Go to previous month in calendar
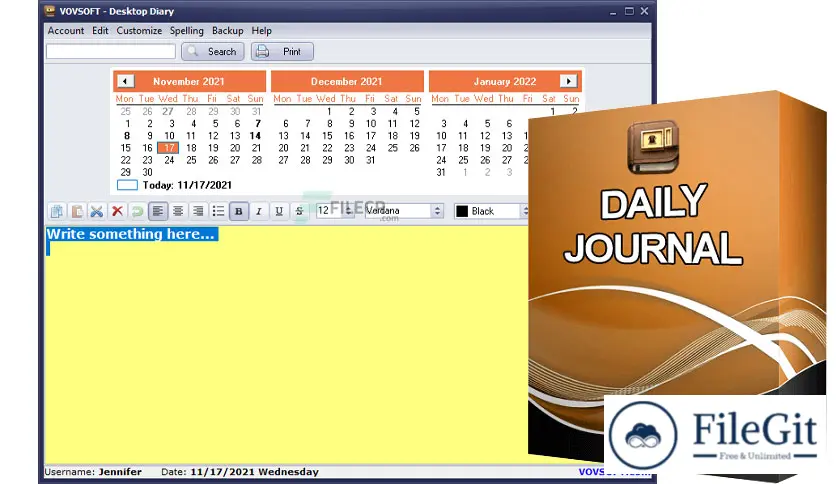The height and width of the screenshot is (484, 836). [x=125, y=81]
